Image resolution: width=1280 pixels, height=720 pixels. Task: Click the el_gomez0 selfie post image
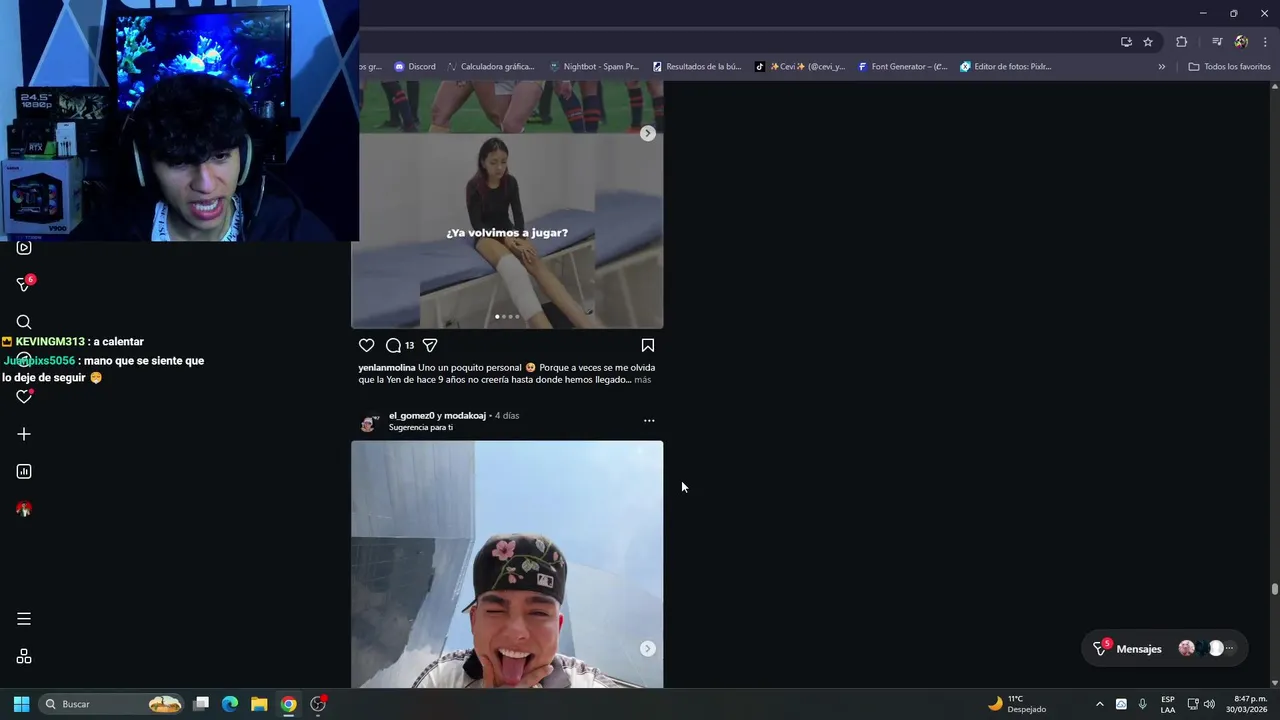(x=507, y=564)
